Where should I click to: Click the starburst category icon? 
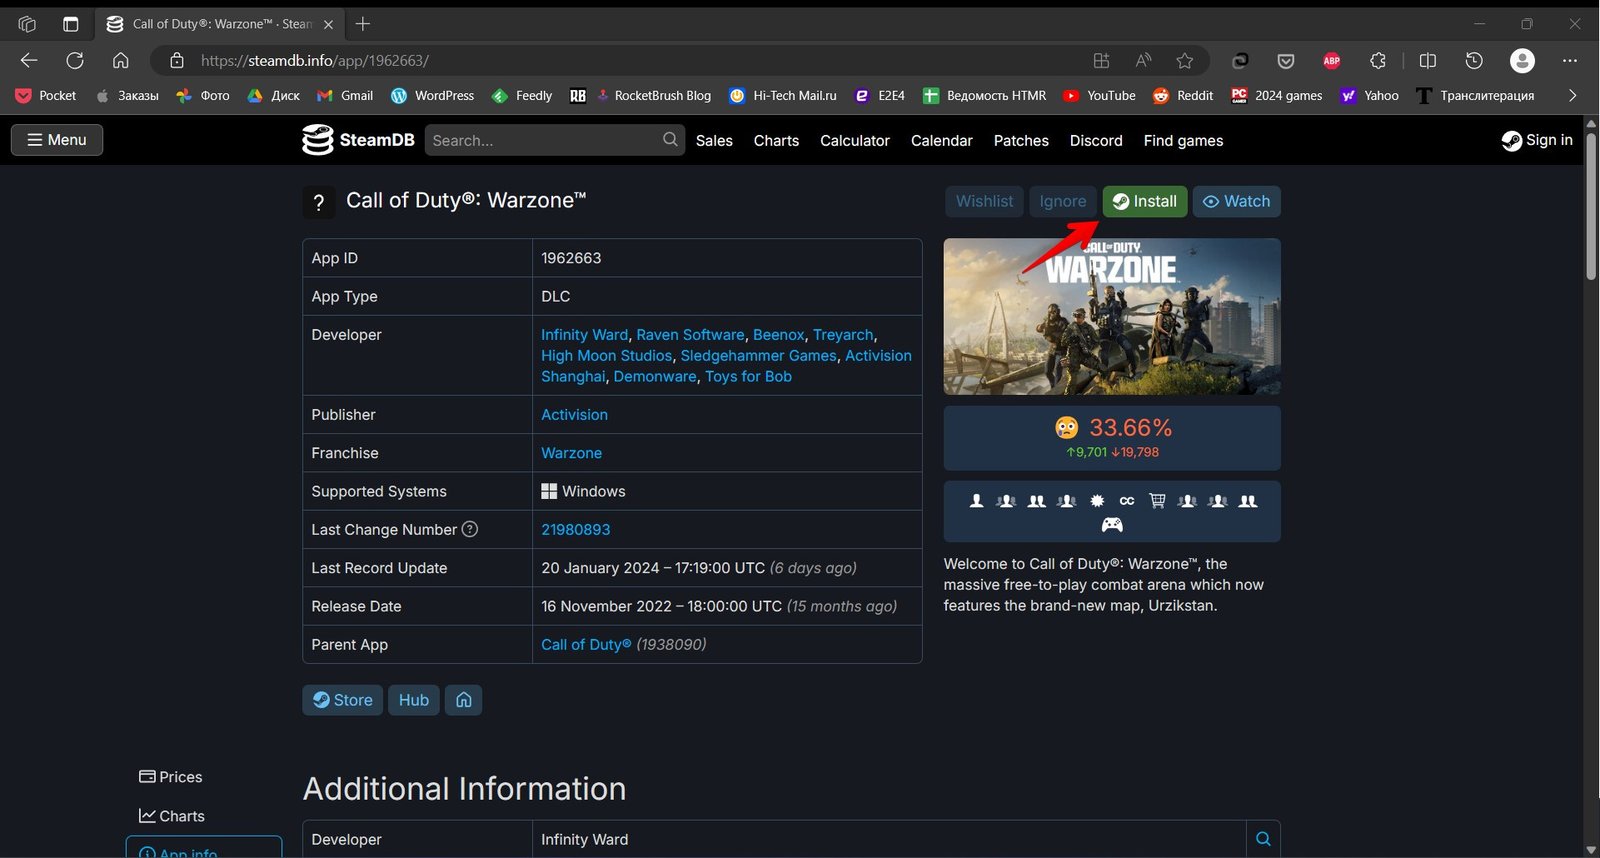[1097, 501]
